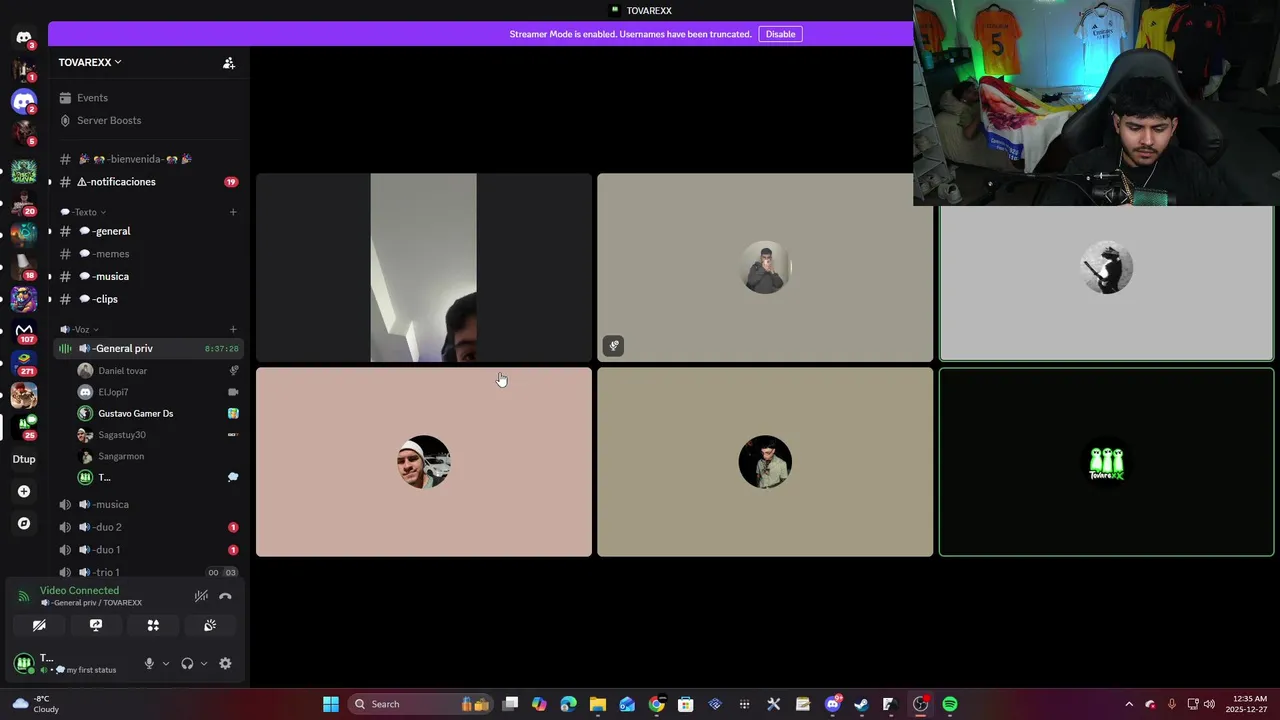Join the musica voice channel
The width and height of the screenshot is (1280, 720).
(x=150, y=504)
